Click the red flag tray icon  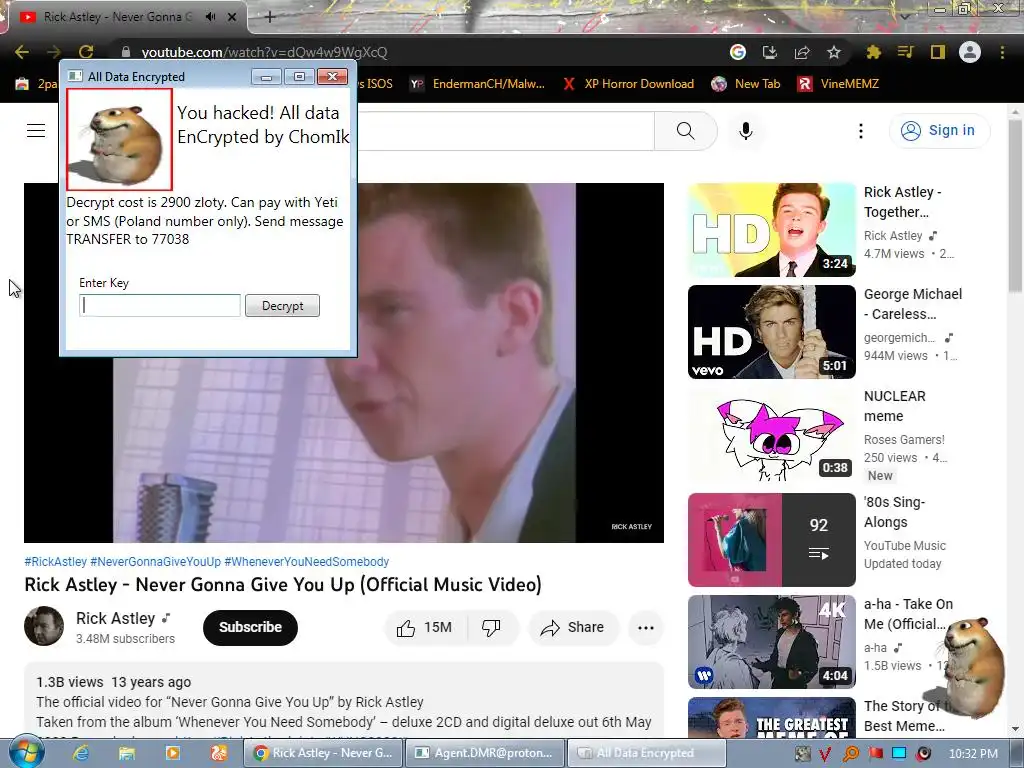[875, 754]
